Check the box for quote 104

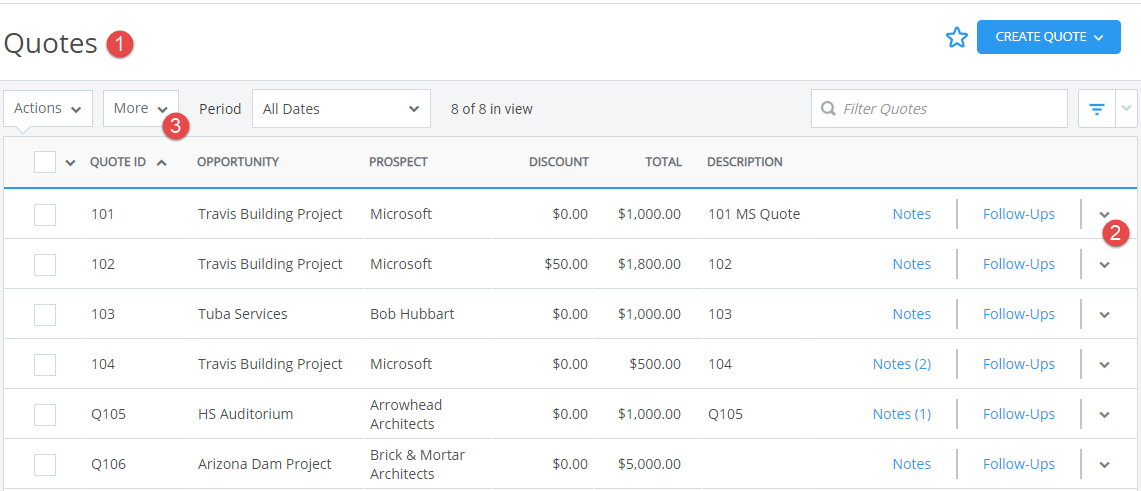click(x=45, y=364)
